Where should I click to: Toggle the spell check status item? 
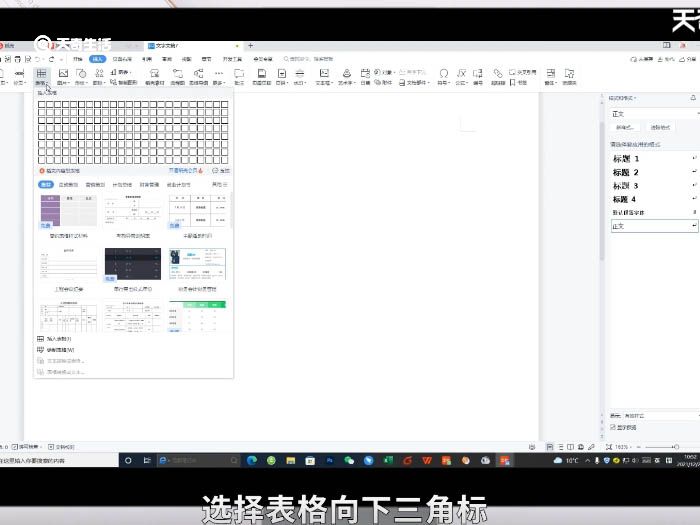click(x=26, y=446)
